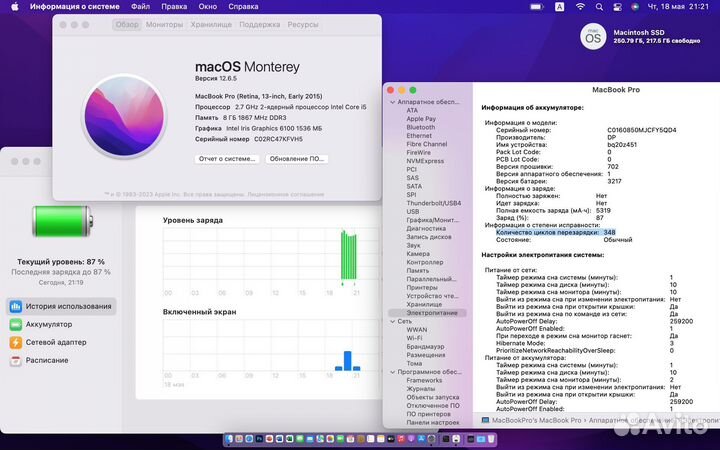Screen dimensions: 720x450
Task: Switch to the Ресурсы tab
Action: point(303,24)
